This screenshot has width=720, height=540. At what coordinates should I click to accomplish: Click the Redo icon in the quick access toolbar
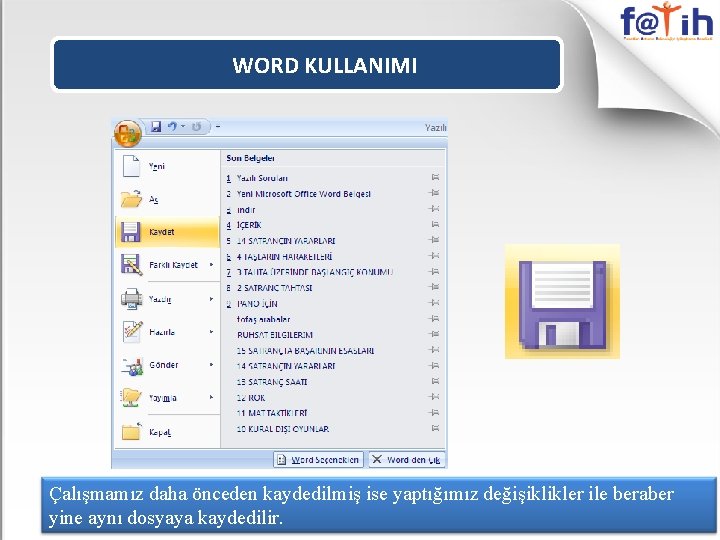coord(197,127)
